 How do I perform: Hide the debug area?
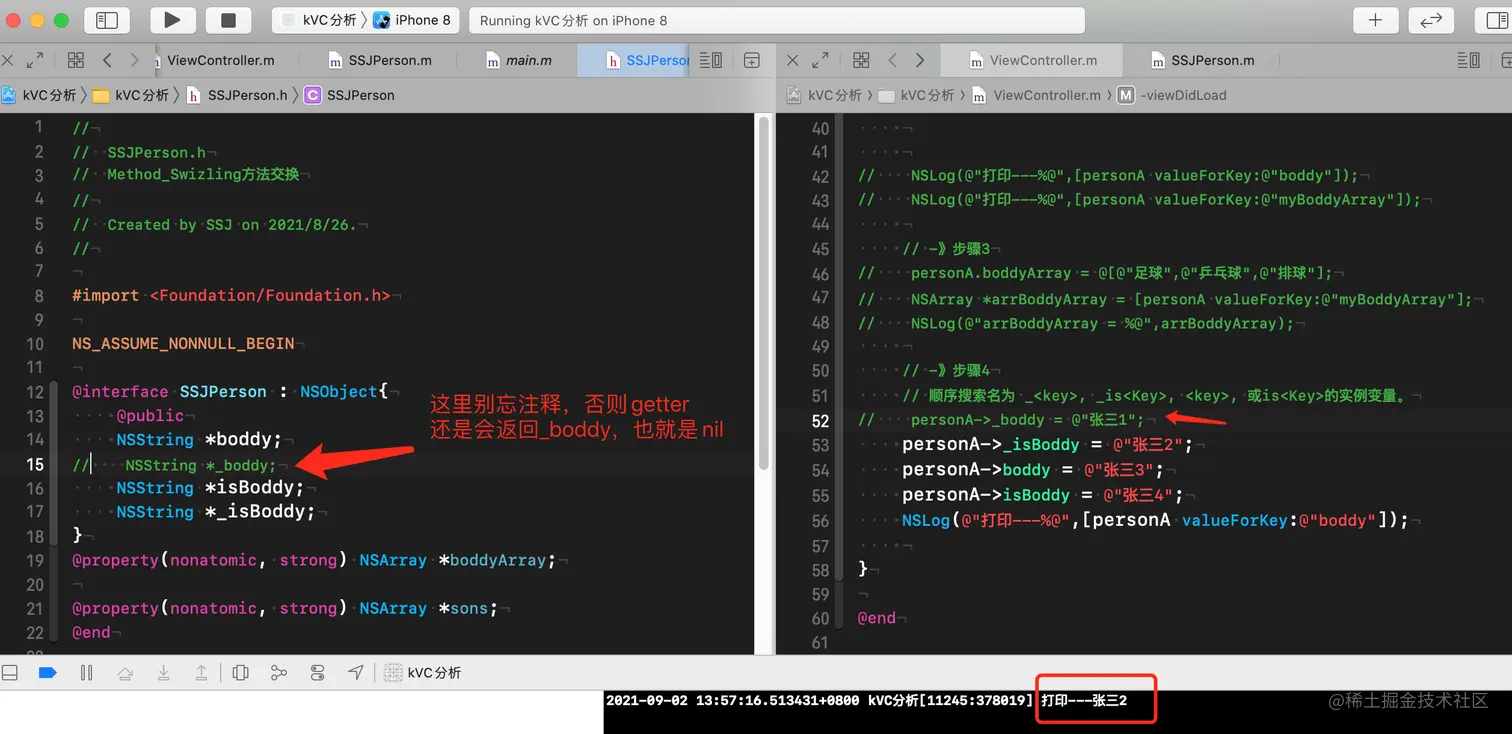[10, 673]
